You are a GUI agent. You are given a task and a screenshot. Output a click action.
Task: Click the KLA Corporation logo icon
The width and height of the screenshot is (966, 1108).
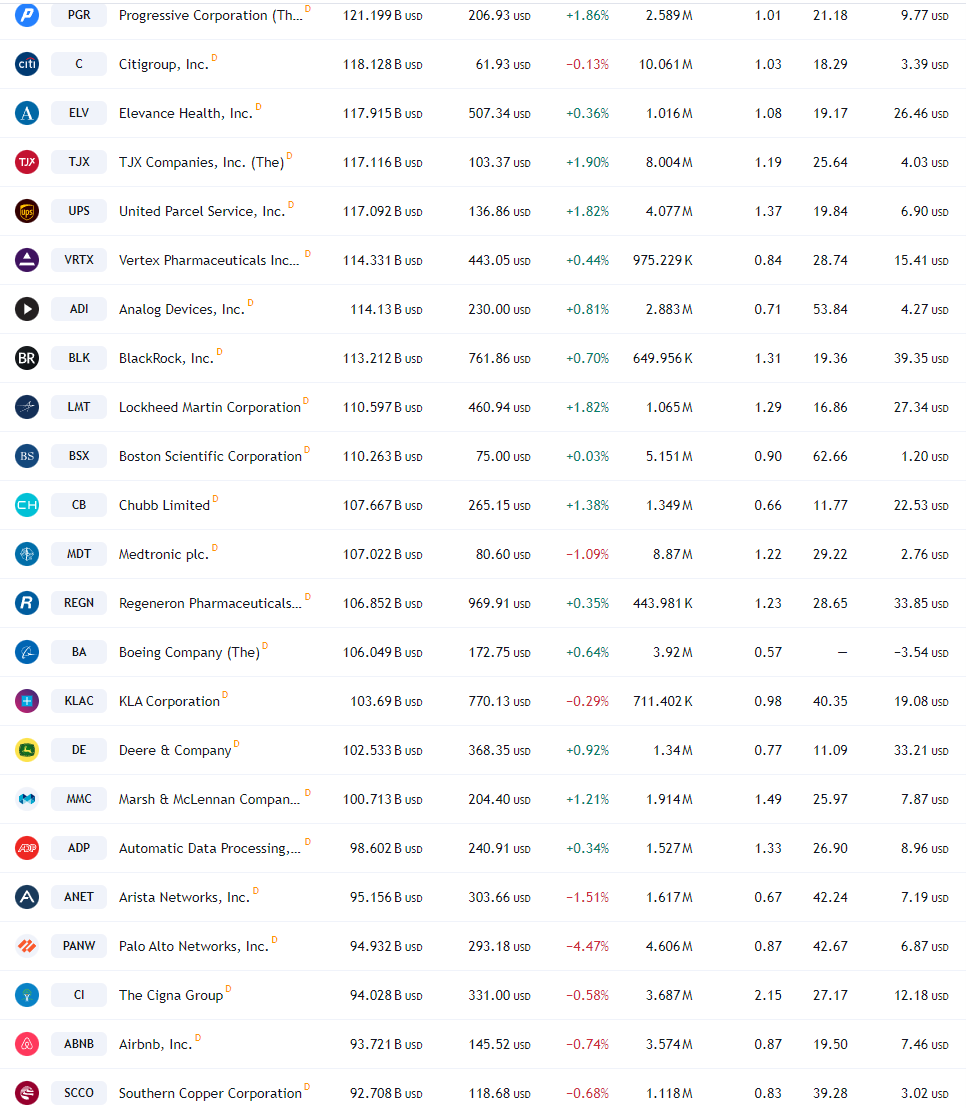27,701
